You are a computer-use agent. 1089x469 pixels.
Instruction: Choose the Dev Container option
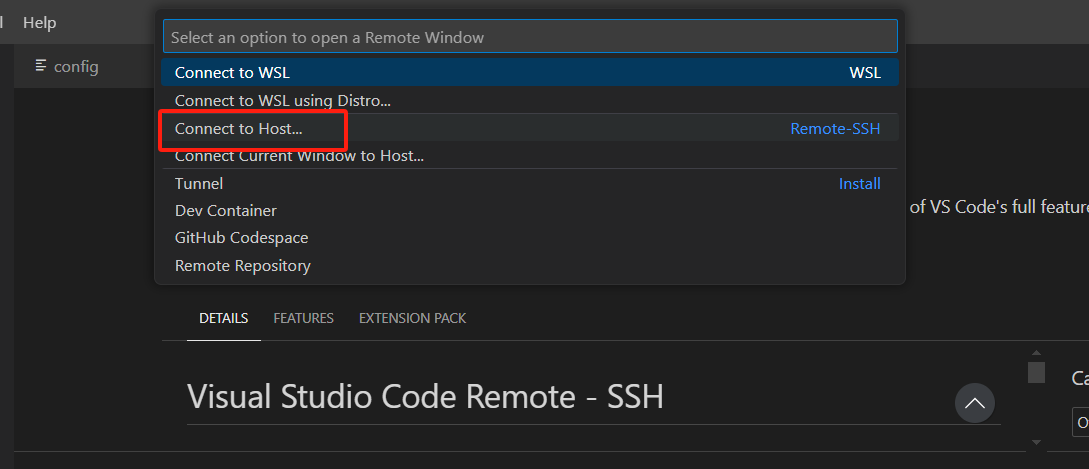530,211
